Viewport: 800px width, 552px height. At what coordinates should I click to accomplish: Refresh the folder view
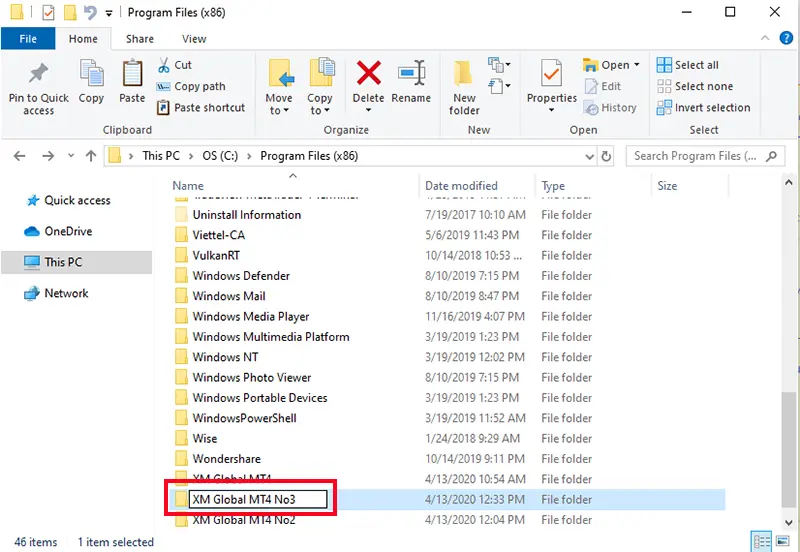click(606, 156)
